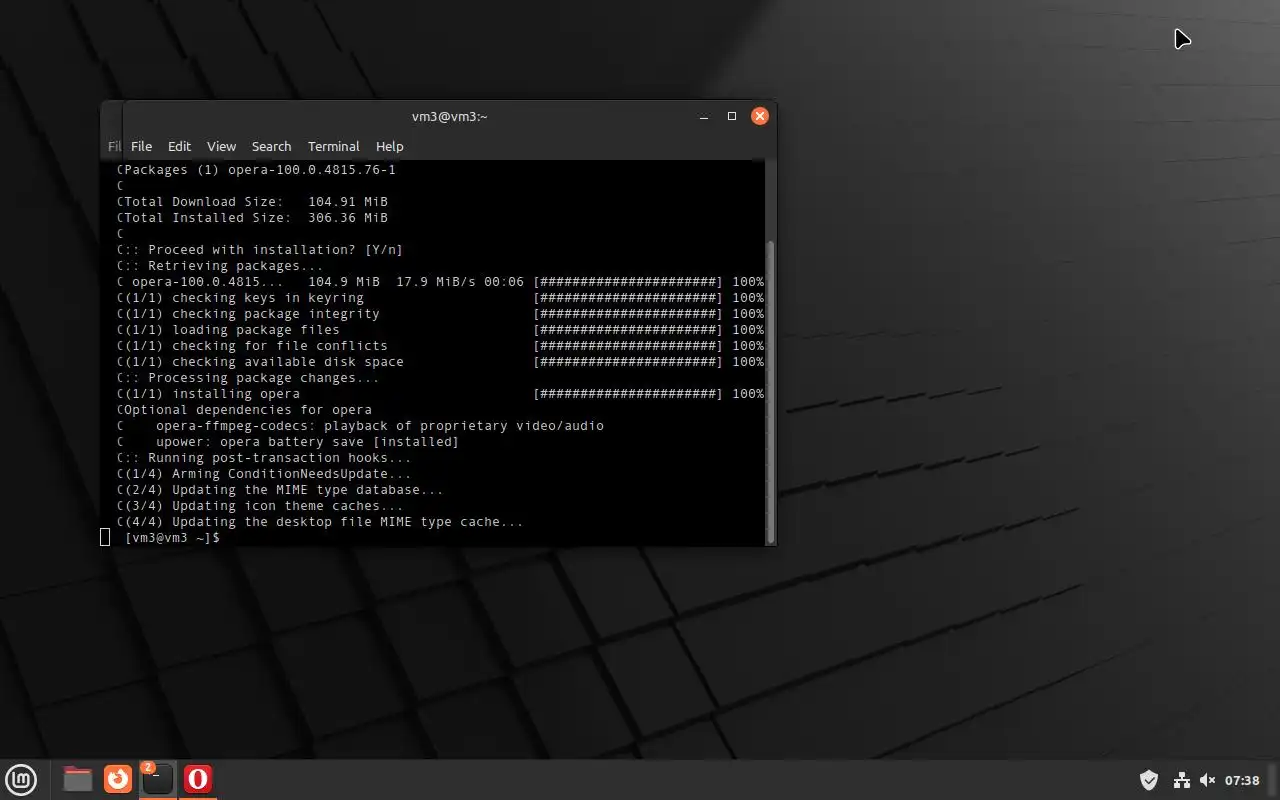Open the terminal Search menu
This screenshot has width=1280, height=800.
pyautogui.click(x=271, y=146)
